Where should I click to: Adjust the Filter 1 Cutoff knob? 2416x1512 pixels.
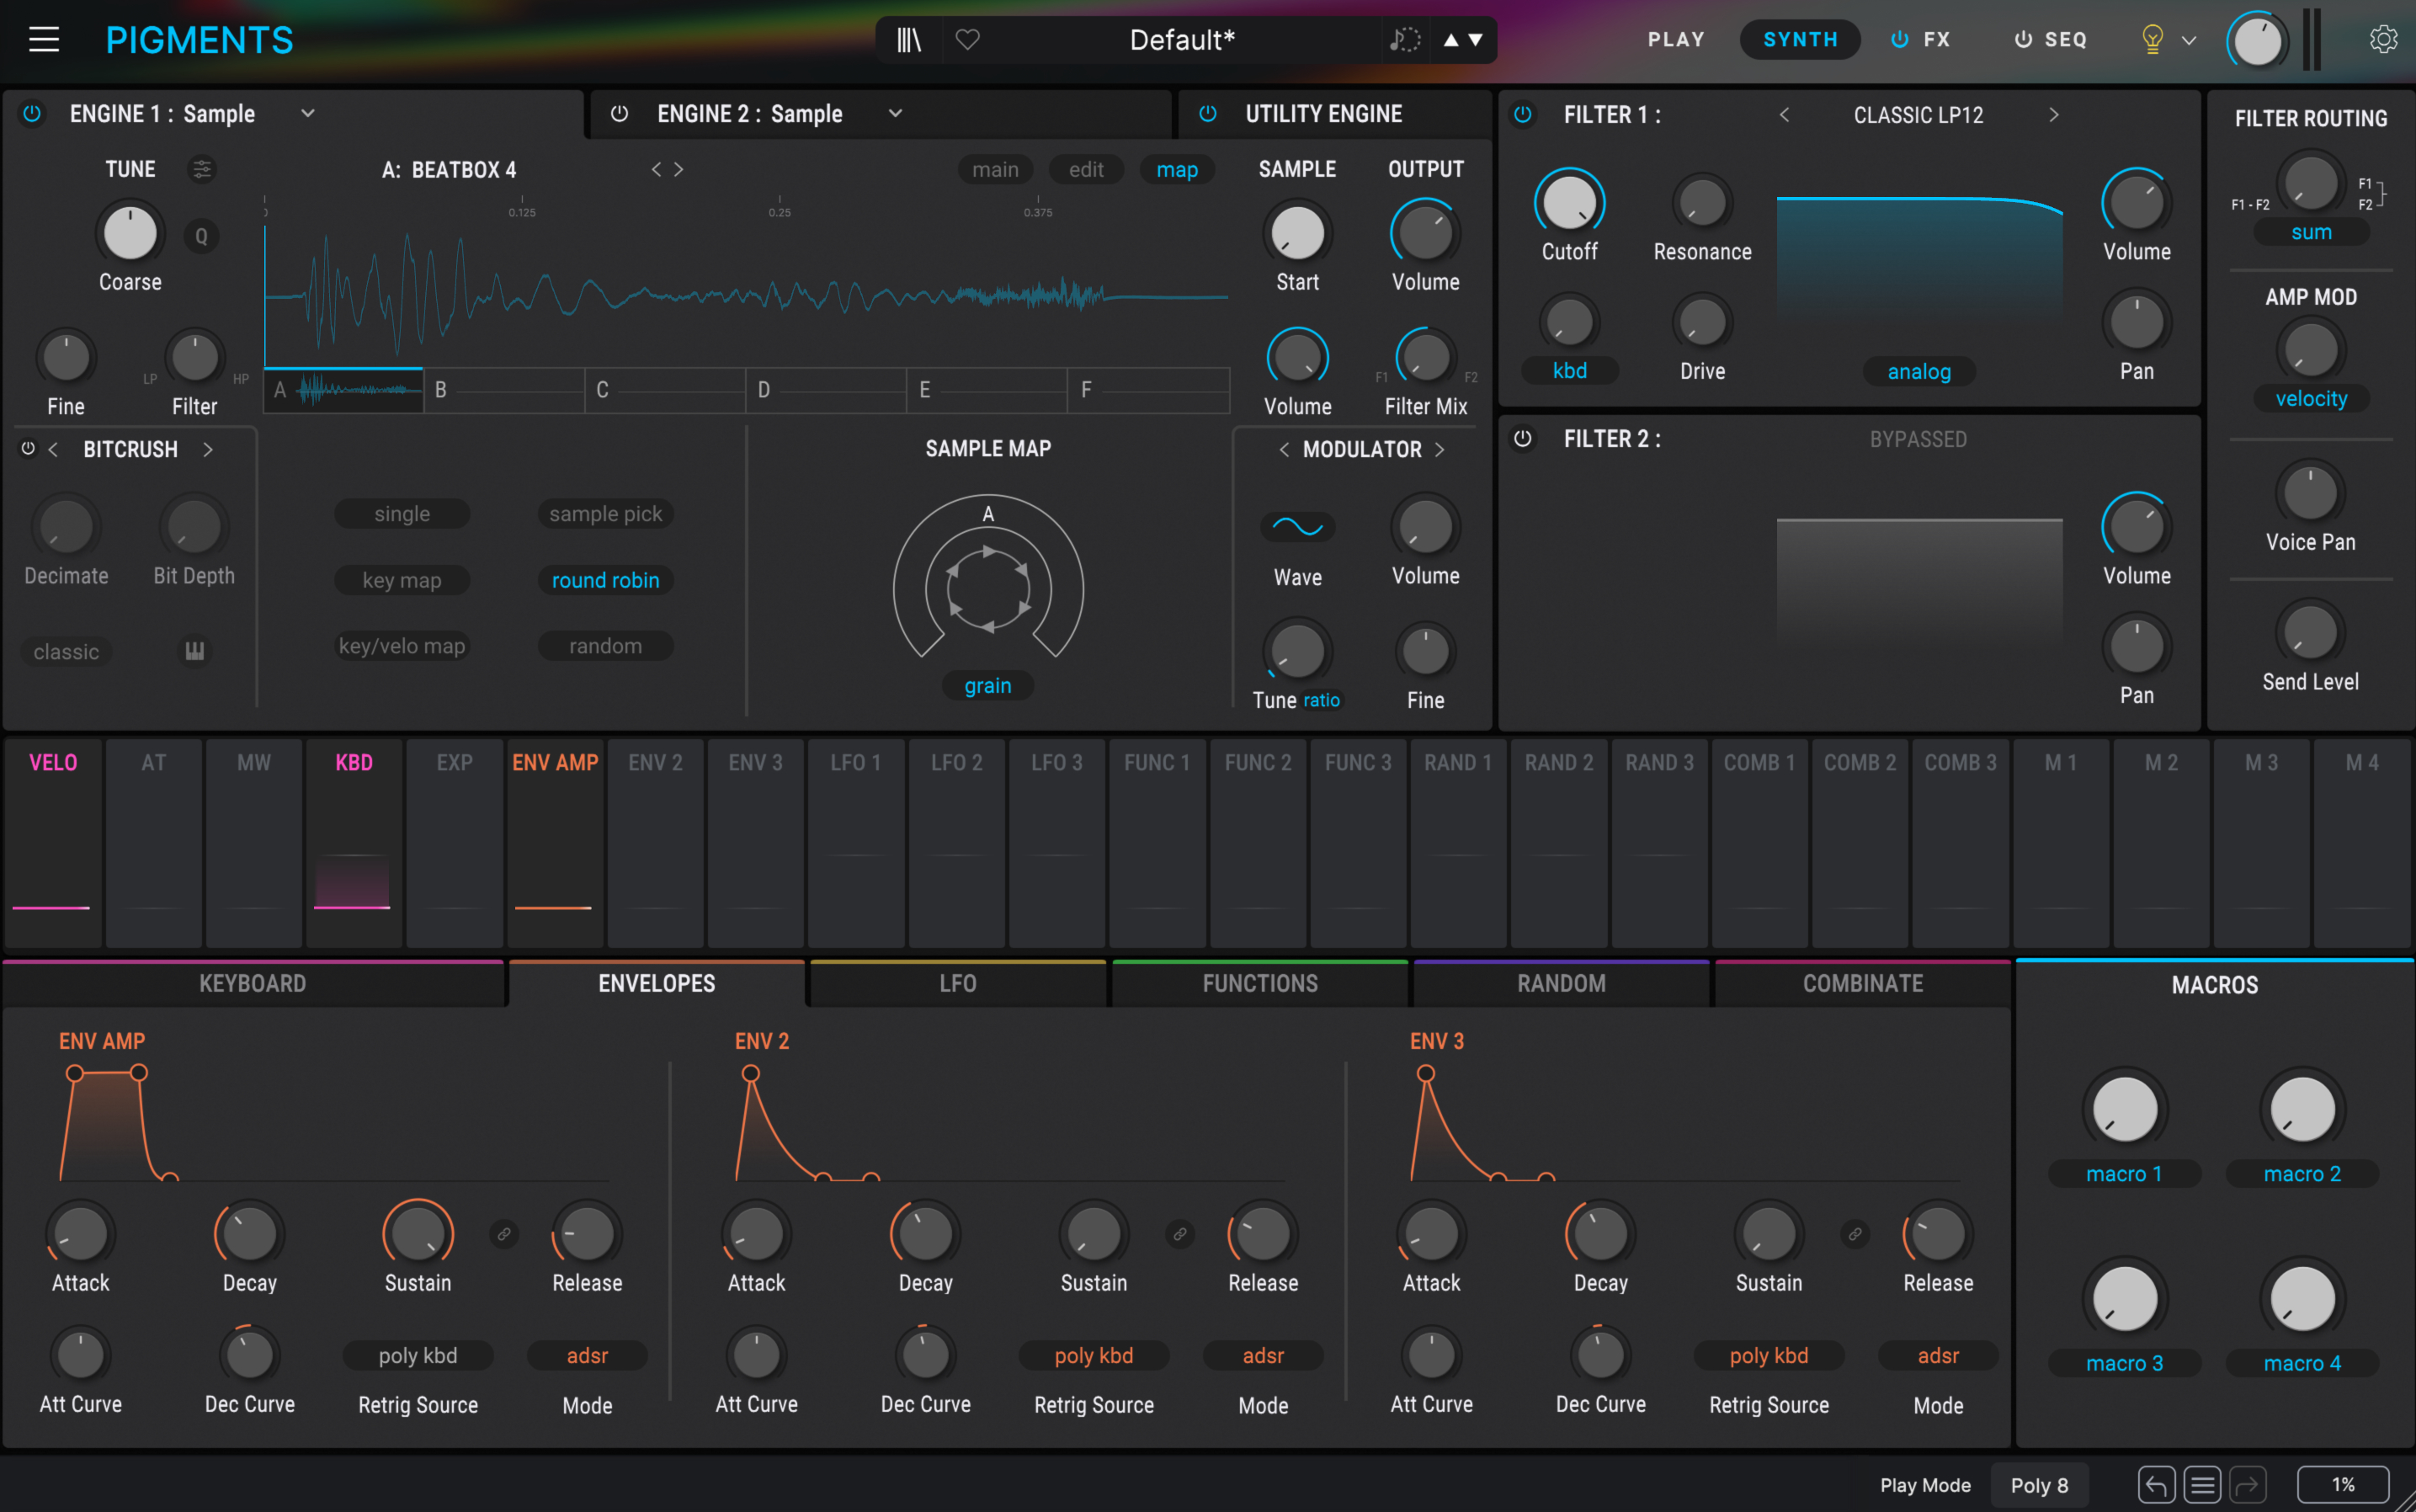pos(1569,203)
